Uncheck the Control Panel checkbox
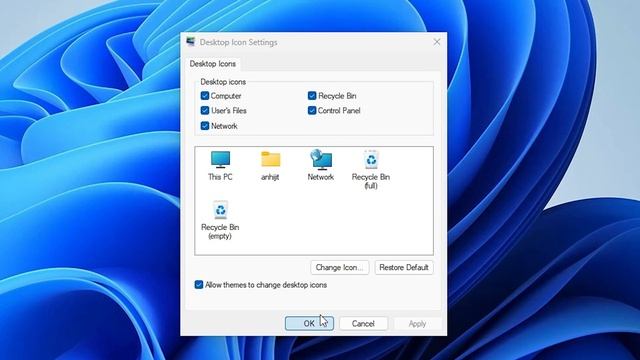 pos(312,111)
